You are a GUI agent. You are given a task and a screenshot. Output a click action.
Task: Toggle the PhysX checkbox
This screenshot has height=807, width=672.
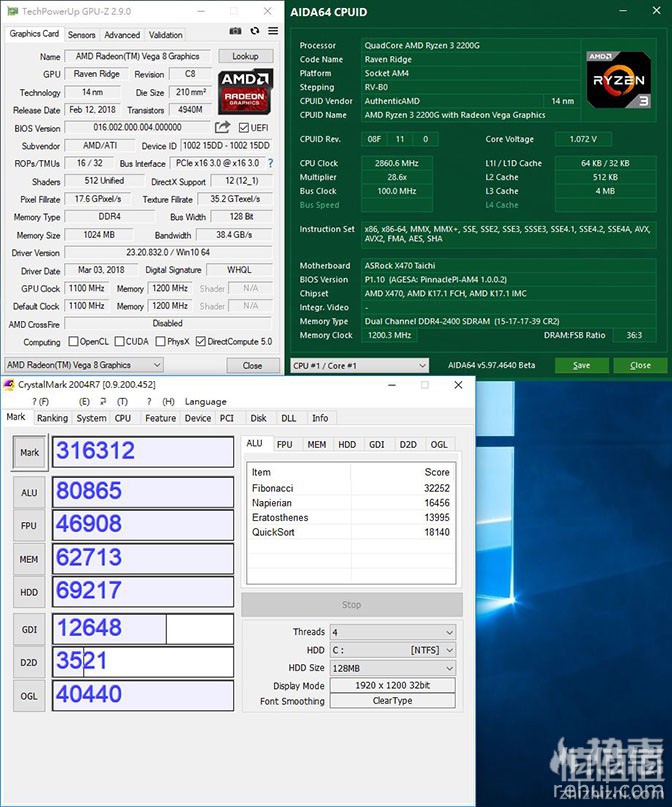pyautogui.click(x=161, y=341)
